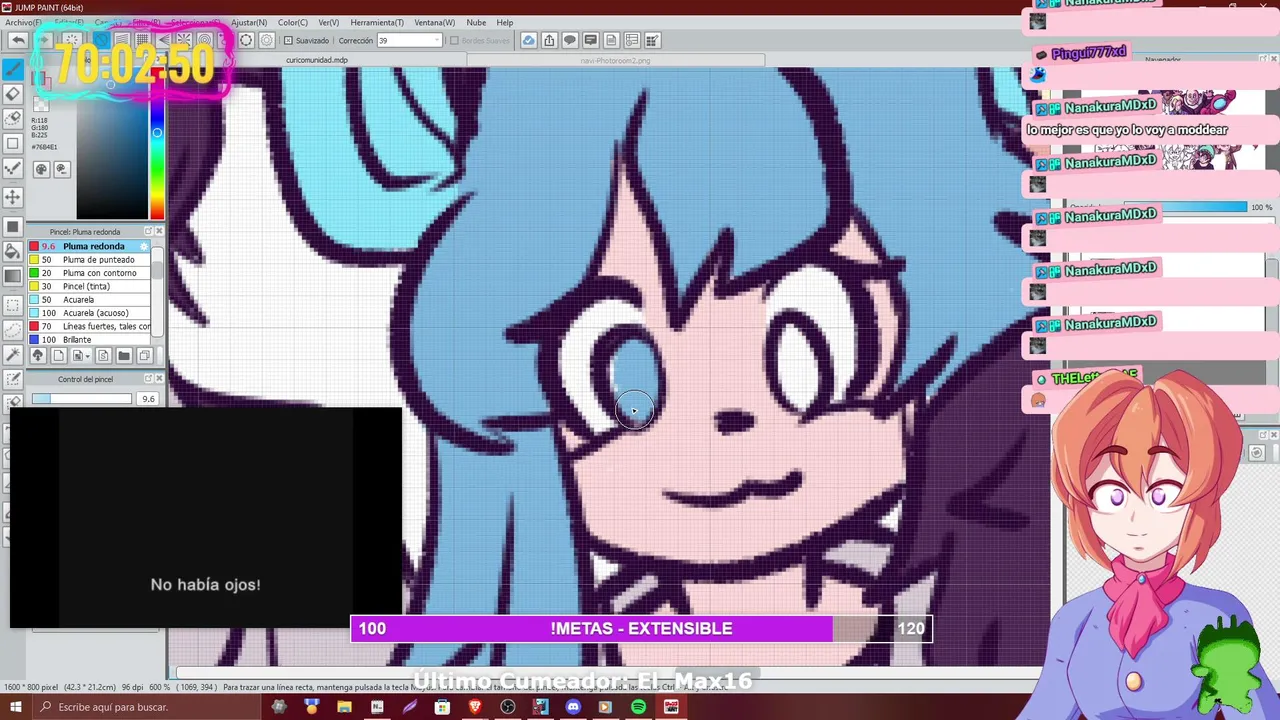Open the Ajustar(N) menu
The image size is (1280, 720).
tap(248, 22)
